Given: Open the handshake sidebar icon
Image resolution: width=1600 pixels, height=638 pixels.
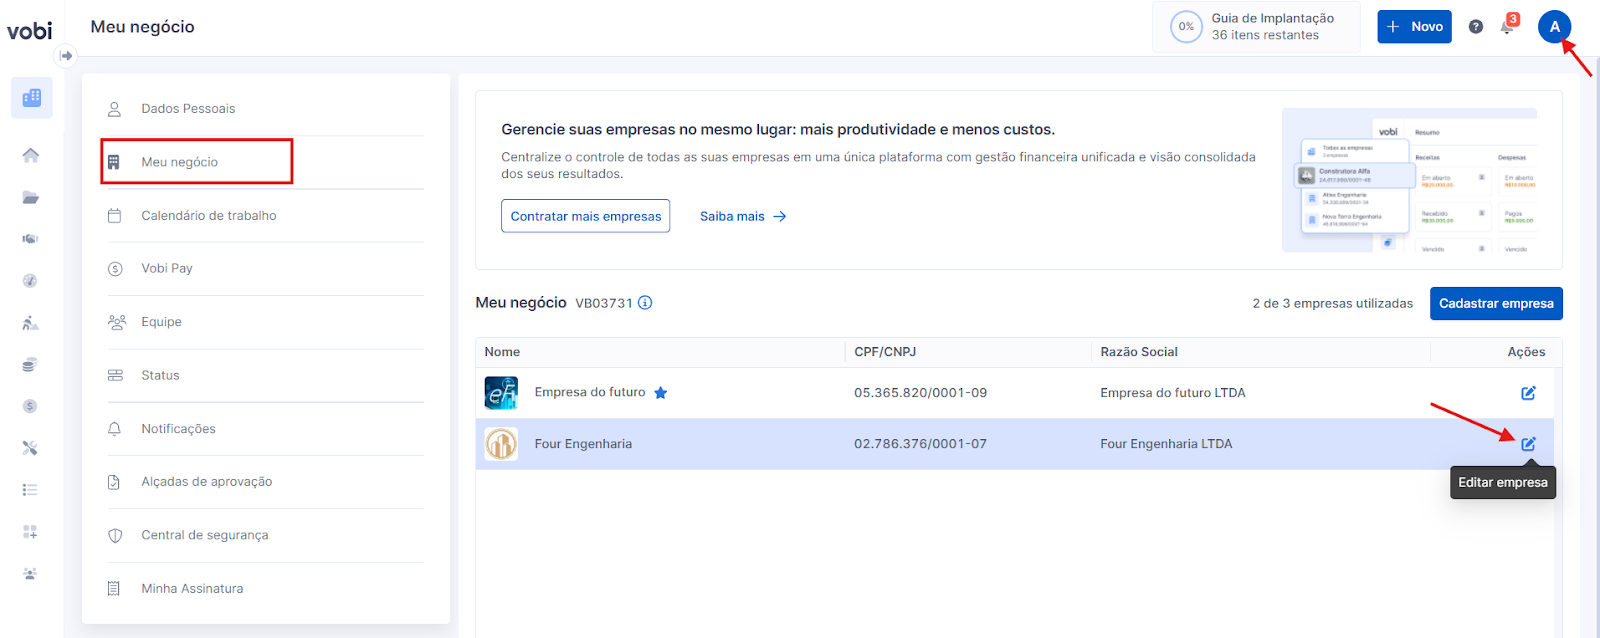Looking at the screenshot, I should point(31,239).
